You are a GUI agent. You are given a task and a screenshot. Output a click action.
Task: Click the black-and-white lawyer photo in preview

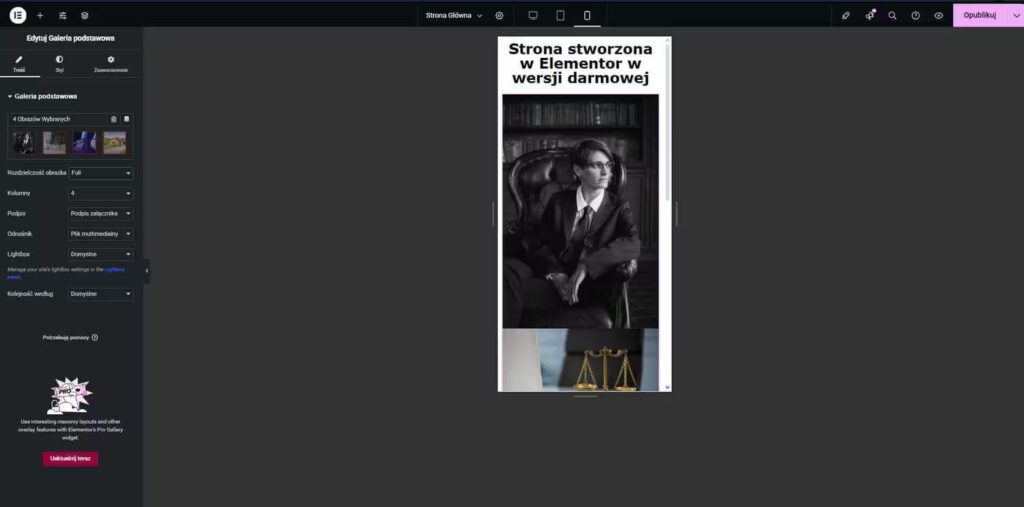[581, 211]
